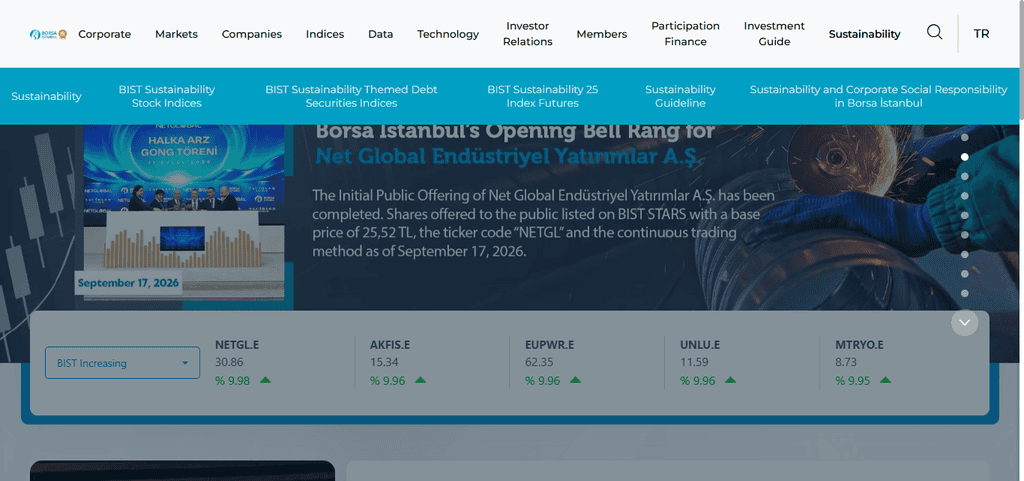This screenshot has height=481, width=1024.
Task: Open the IPO gong ceremony thumbnail
Action: pos(184,212)
